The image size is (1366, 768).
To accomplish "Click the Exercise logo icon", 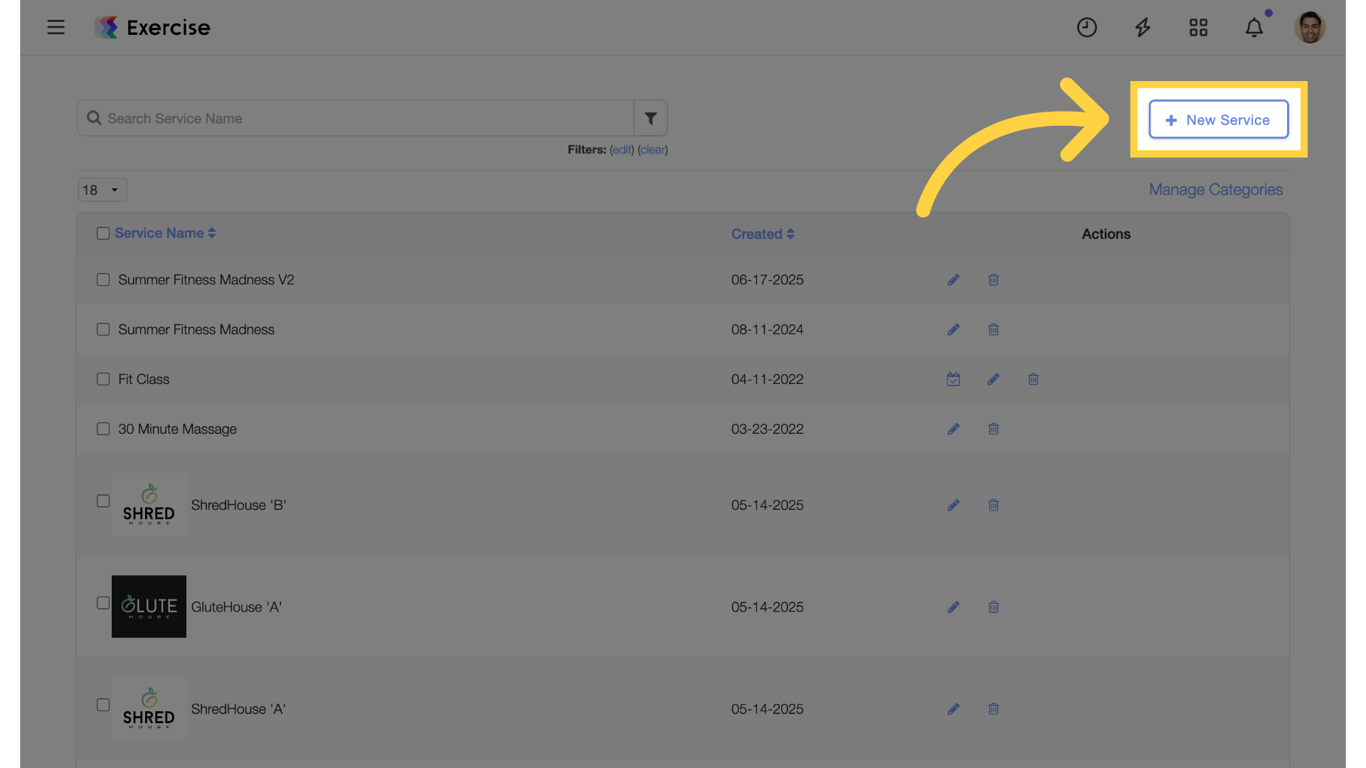I will pos(106,27).
